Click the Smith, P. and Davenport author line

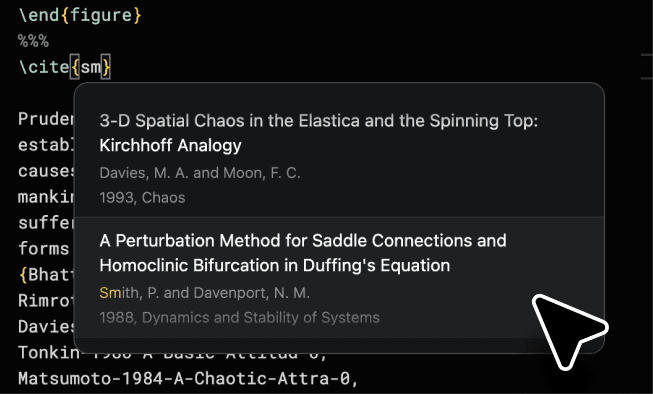pos(204,293)
